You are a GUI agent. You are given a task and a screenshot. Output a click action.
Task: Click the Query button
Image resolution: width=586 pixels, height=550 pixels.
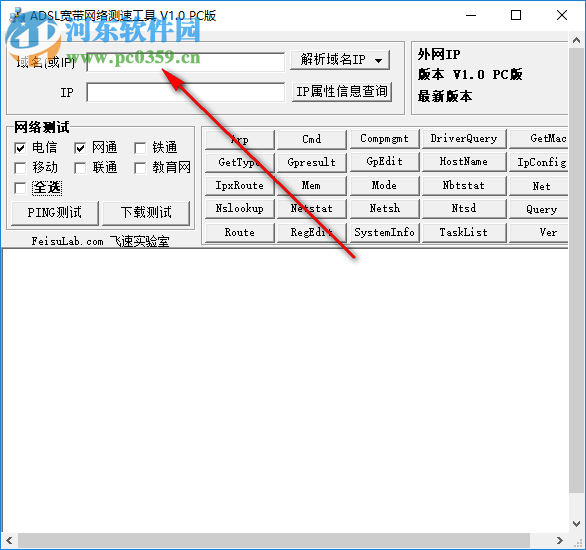click(539, 209)
